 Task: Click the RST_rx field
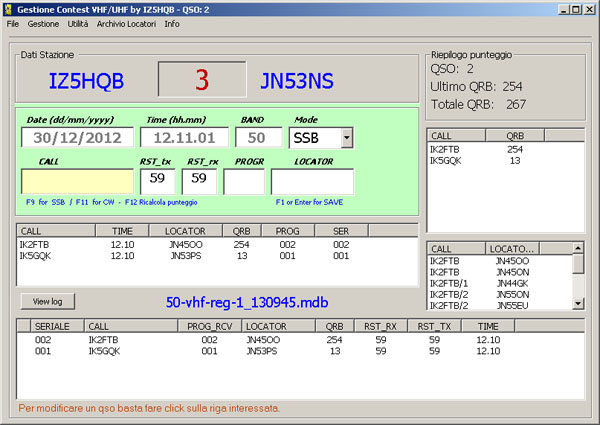pyautogui.click(x=199, y=180)
